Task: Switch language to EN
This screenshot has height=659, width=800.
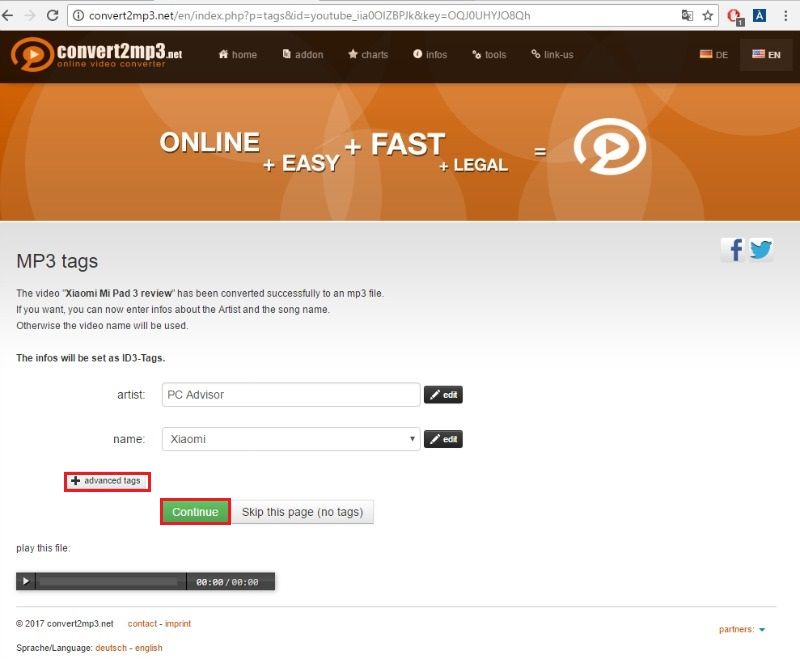Action: [766, 55]
